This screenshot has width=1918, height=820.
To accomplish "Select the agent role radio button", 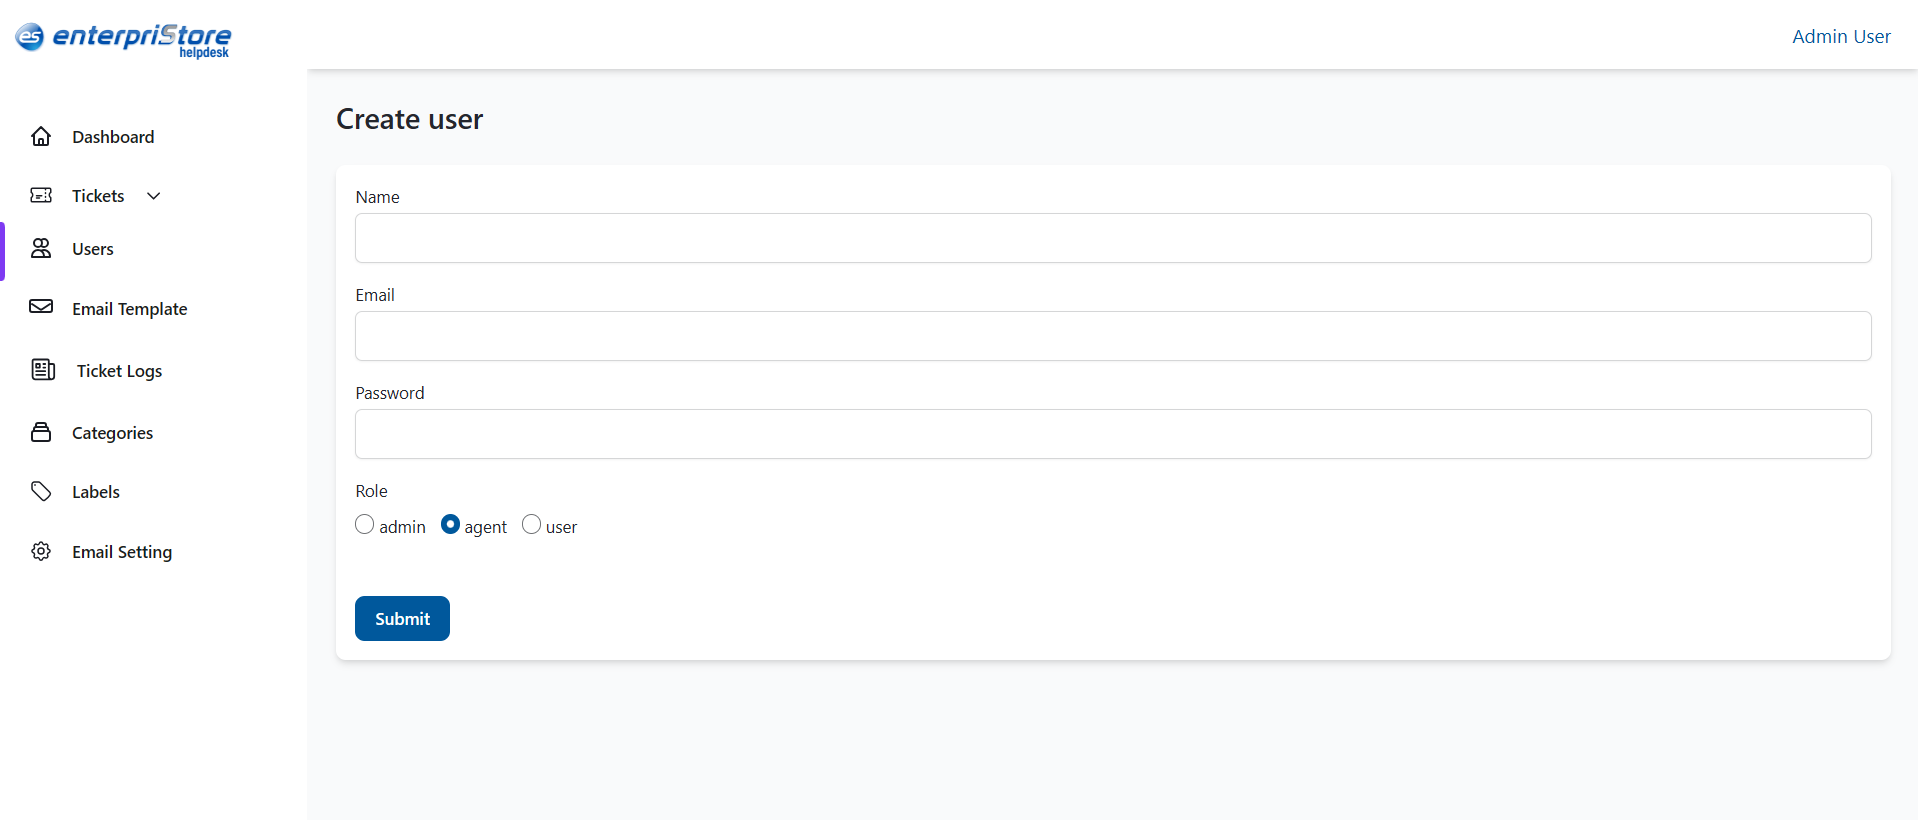I will tap(448, 523).
